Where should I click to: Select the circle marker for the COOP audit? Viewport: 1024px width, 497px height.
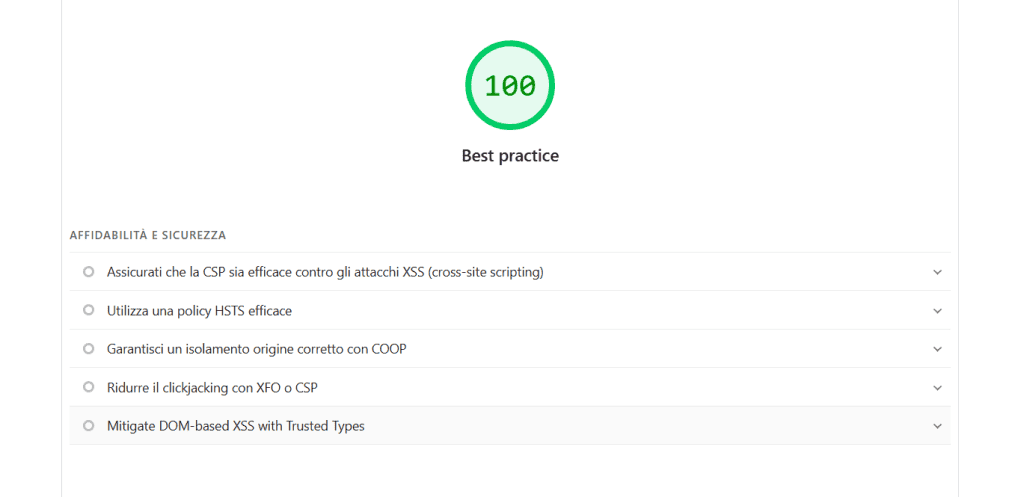pos(89,349)
